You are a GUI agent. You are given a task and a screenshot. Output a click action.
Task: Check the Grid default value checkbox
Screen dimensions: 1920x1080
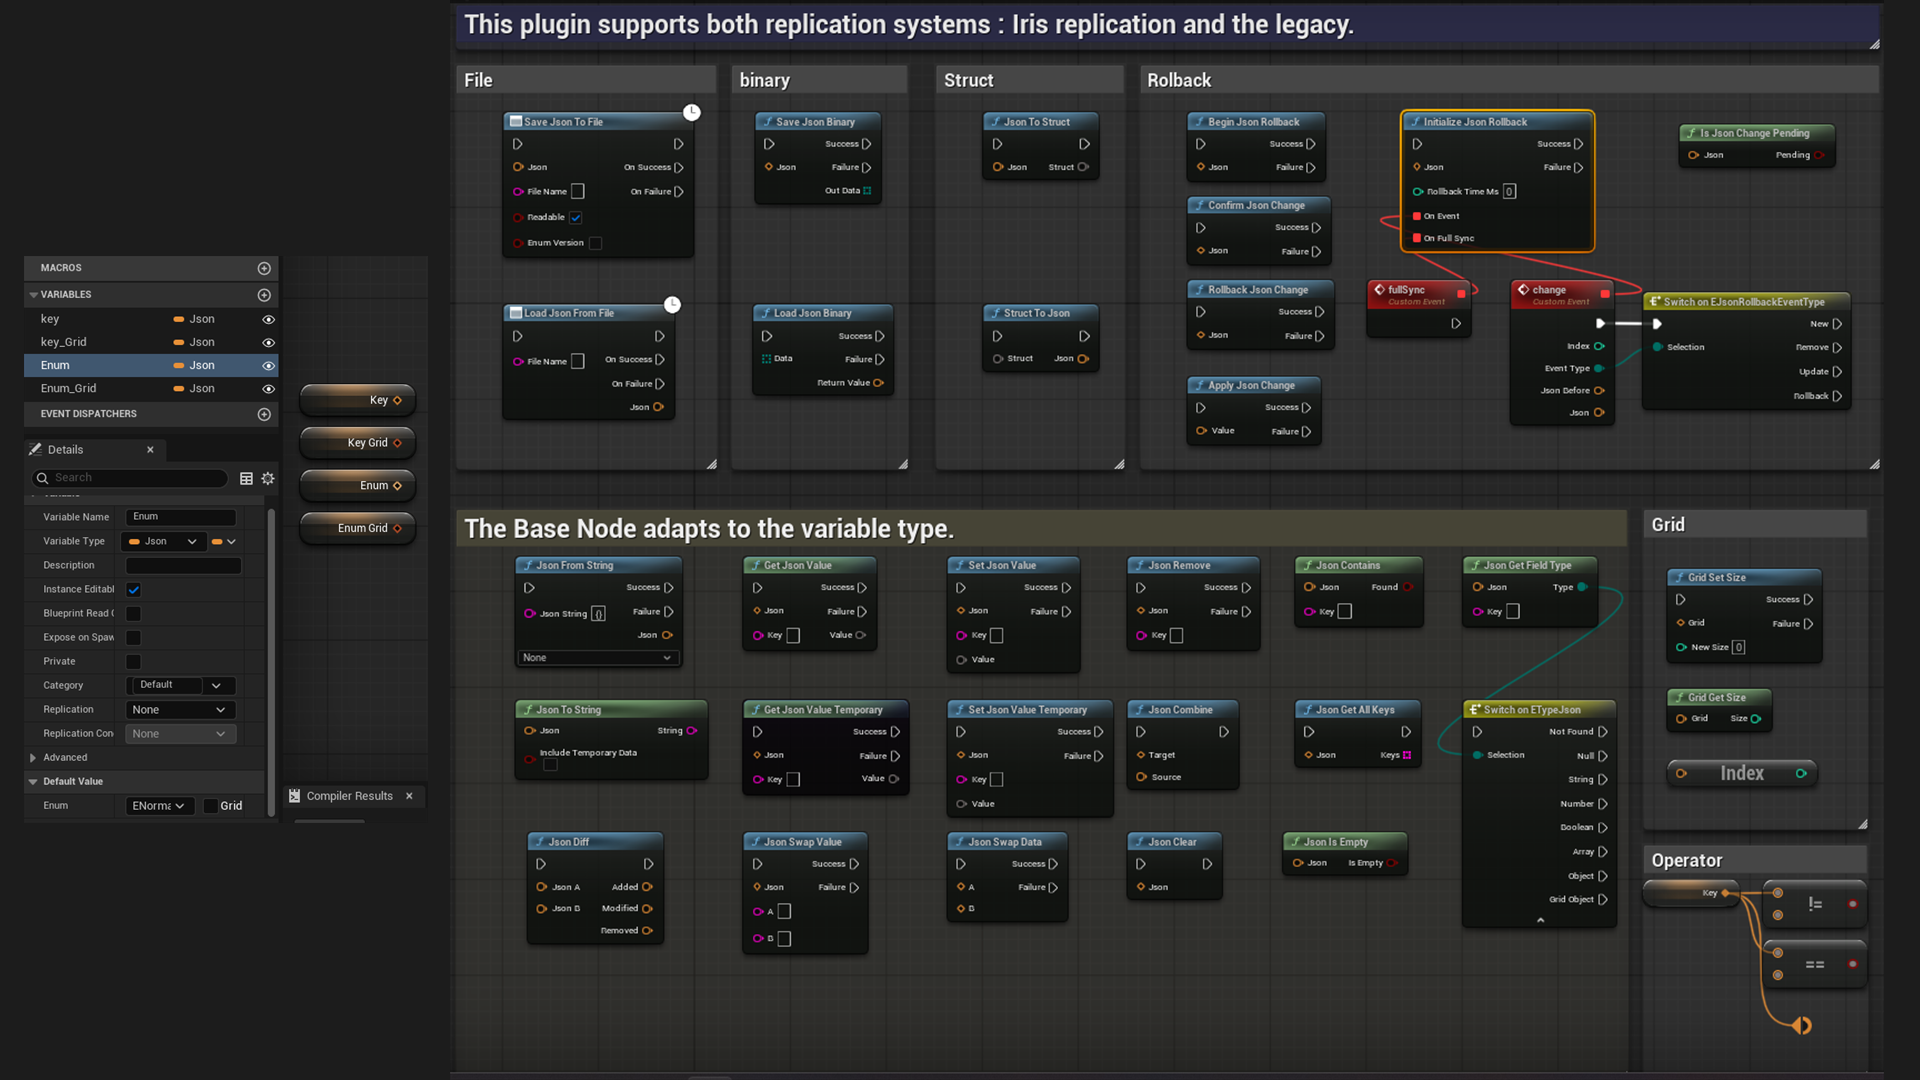point(211,806)
